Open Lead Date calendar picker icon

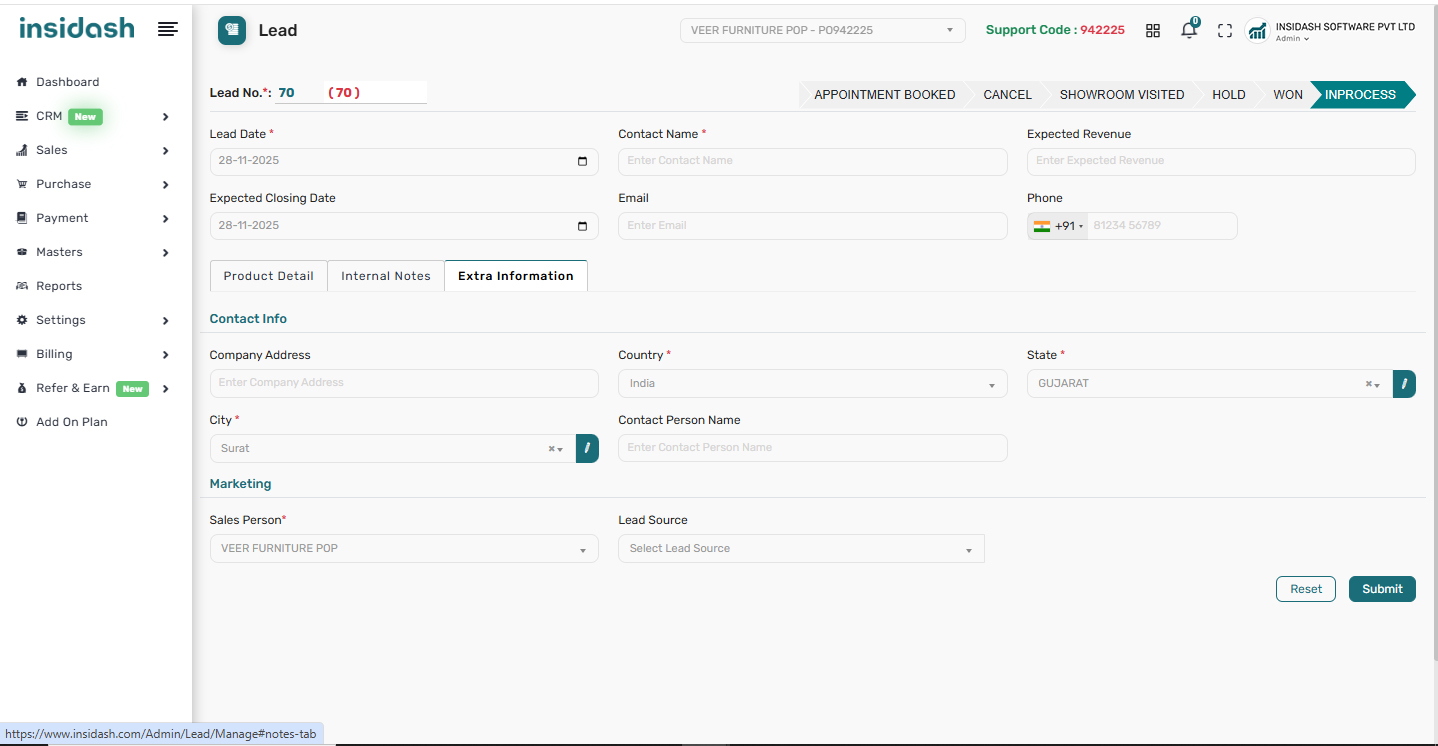pos(583,162)
